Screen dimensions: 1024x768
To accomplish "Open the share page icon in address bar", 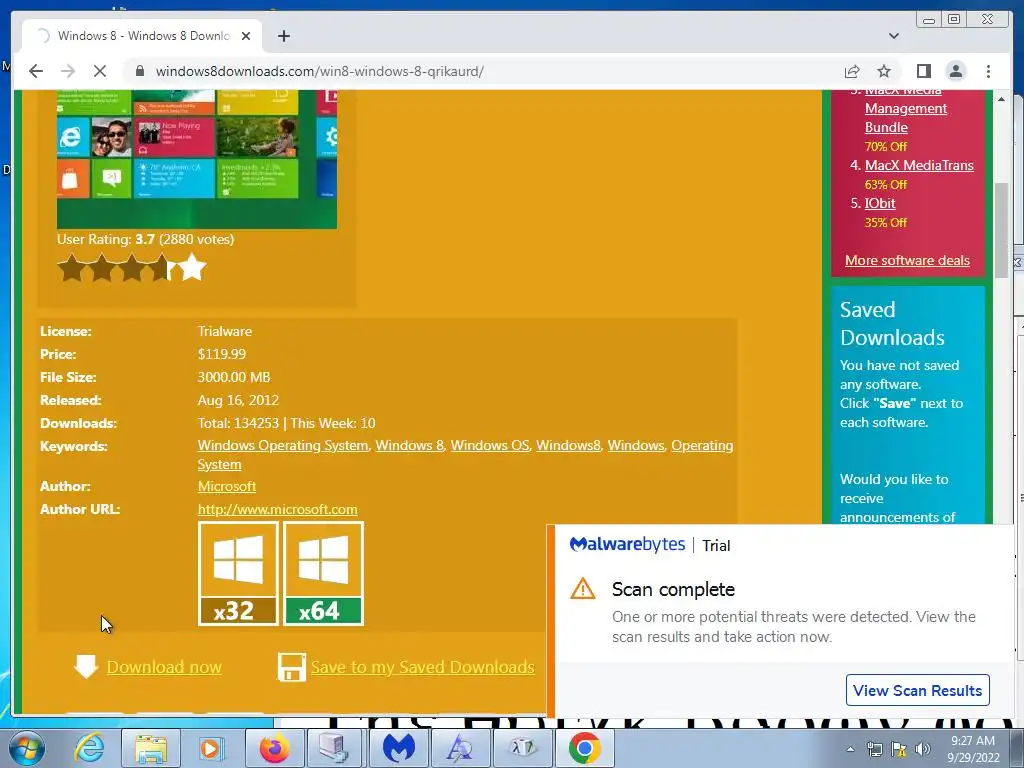I will [852, 71].
